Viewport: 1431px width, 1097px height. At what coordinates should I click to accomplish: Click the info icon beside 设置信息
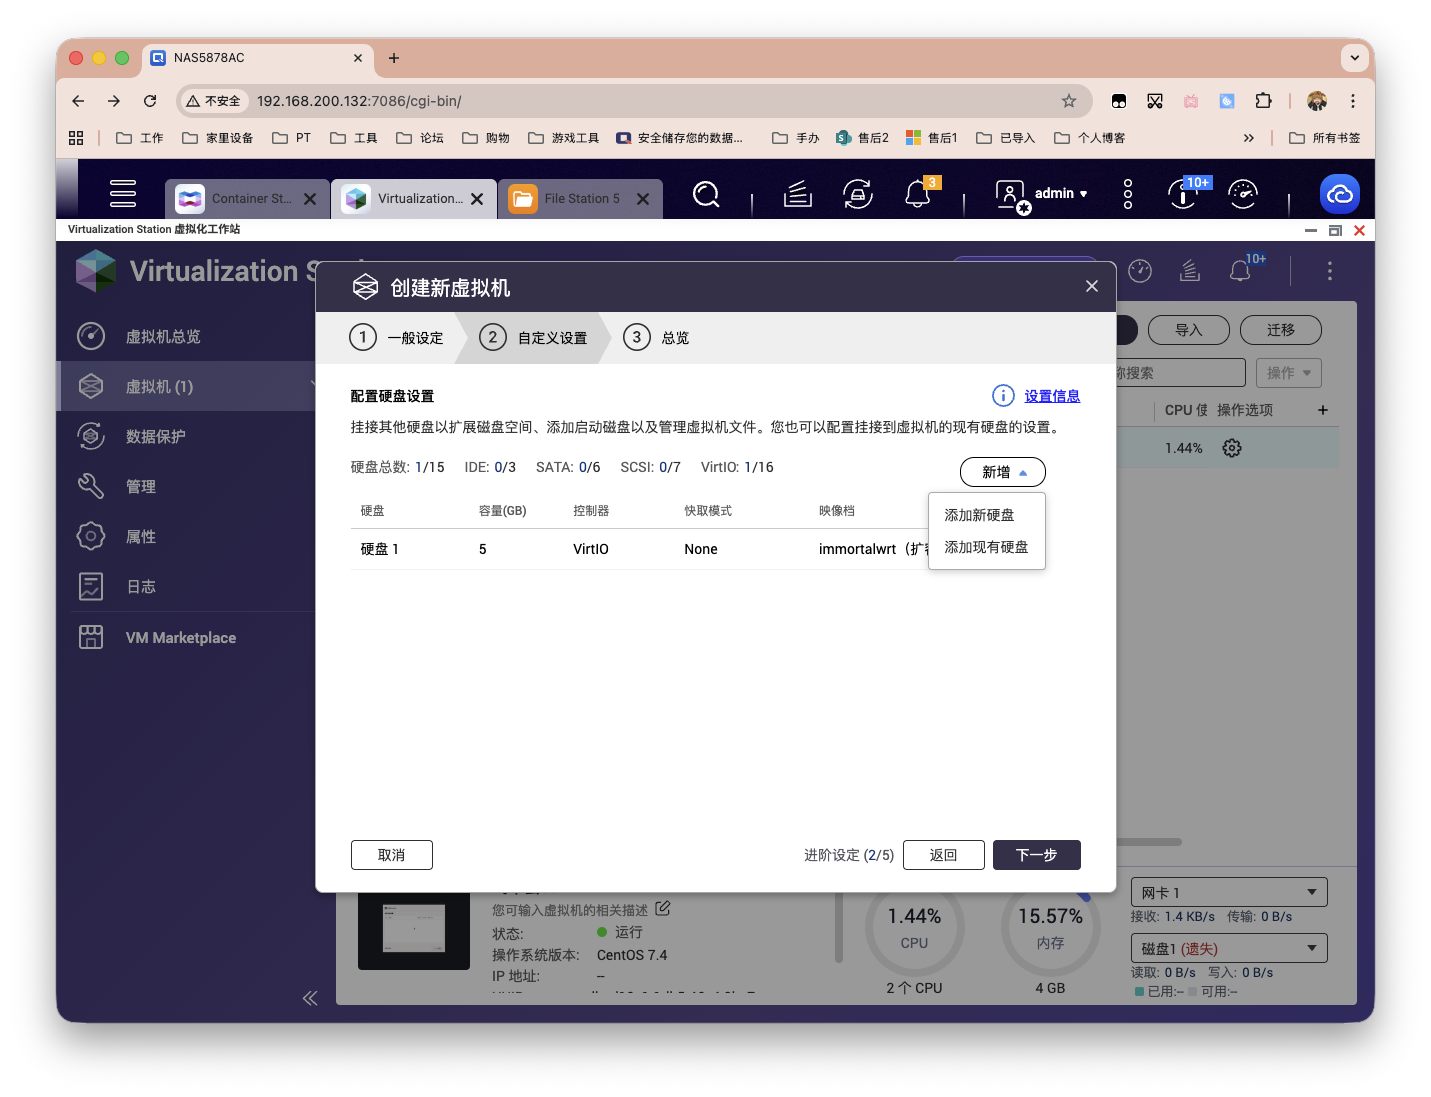(1003, 395)
